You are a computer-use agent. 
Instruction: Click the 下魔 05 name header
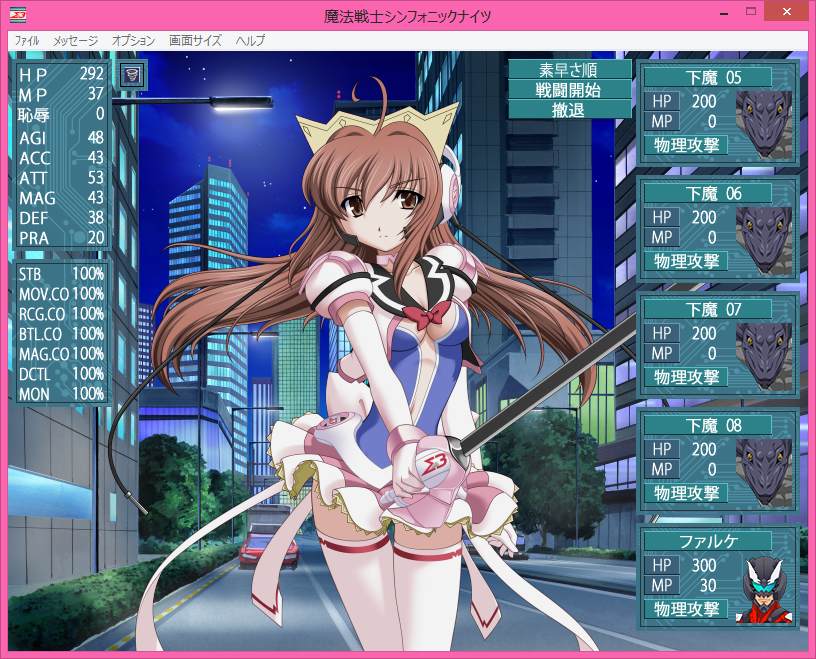(708, 78)
